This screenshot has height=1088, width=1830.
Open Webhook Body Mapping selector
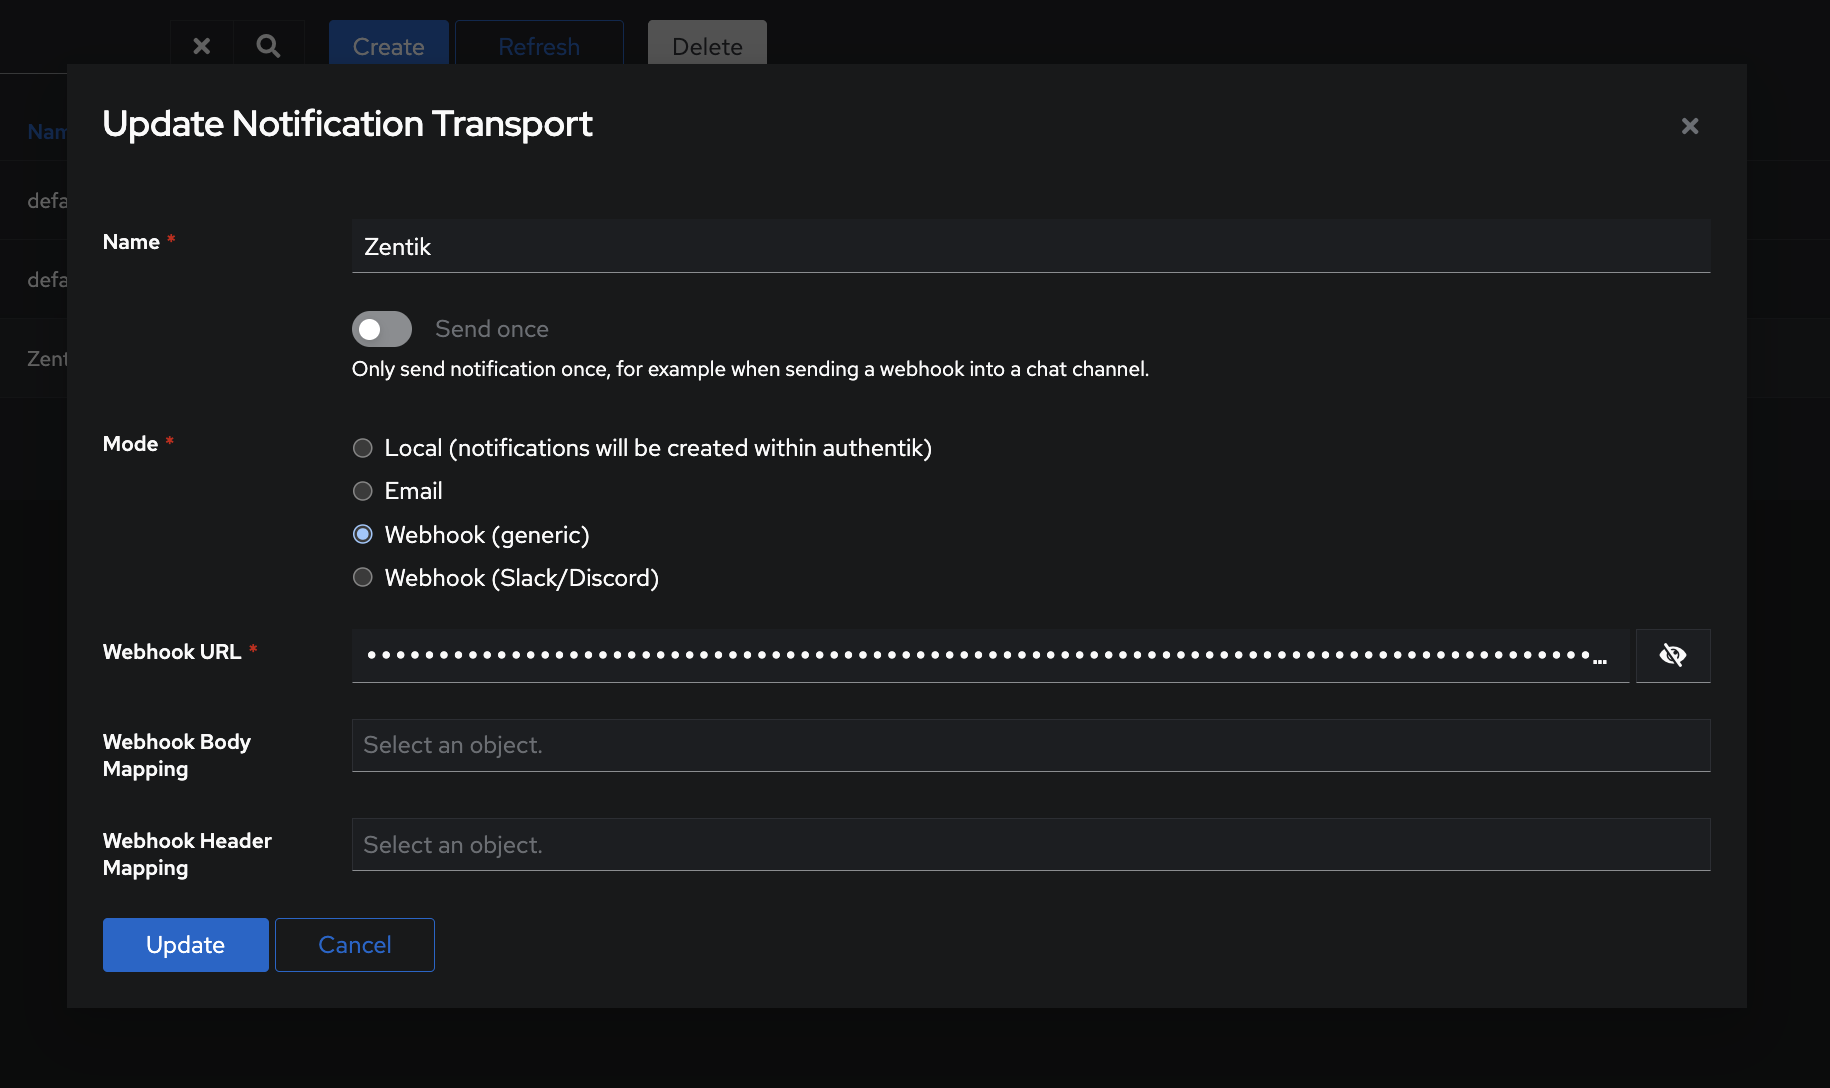tap(1030, 746)
